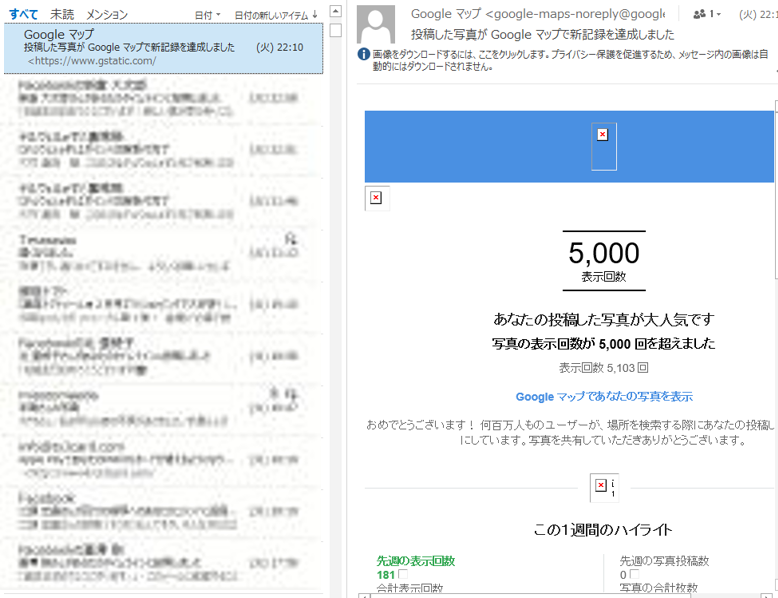
Task: Switch to the 未読 filter tab
Action: click(x=62, y=14)
